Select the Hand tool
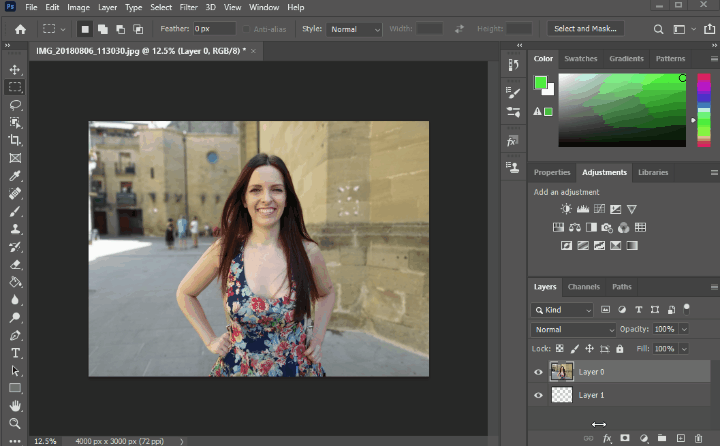This screenshot has width=720, height=446. 15,406
